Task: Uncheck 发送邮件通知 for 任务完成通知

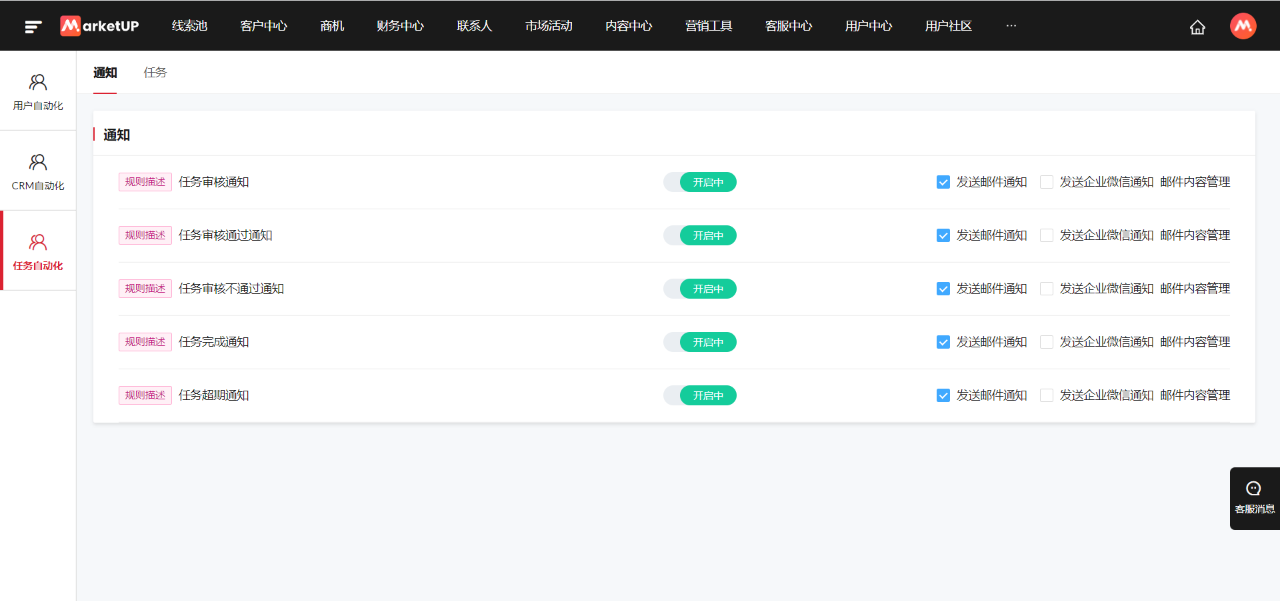Action: tap(943, 342)
